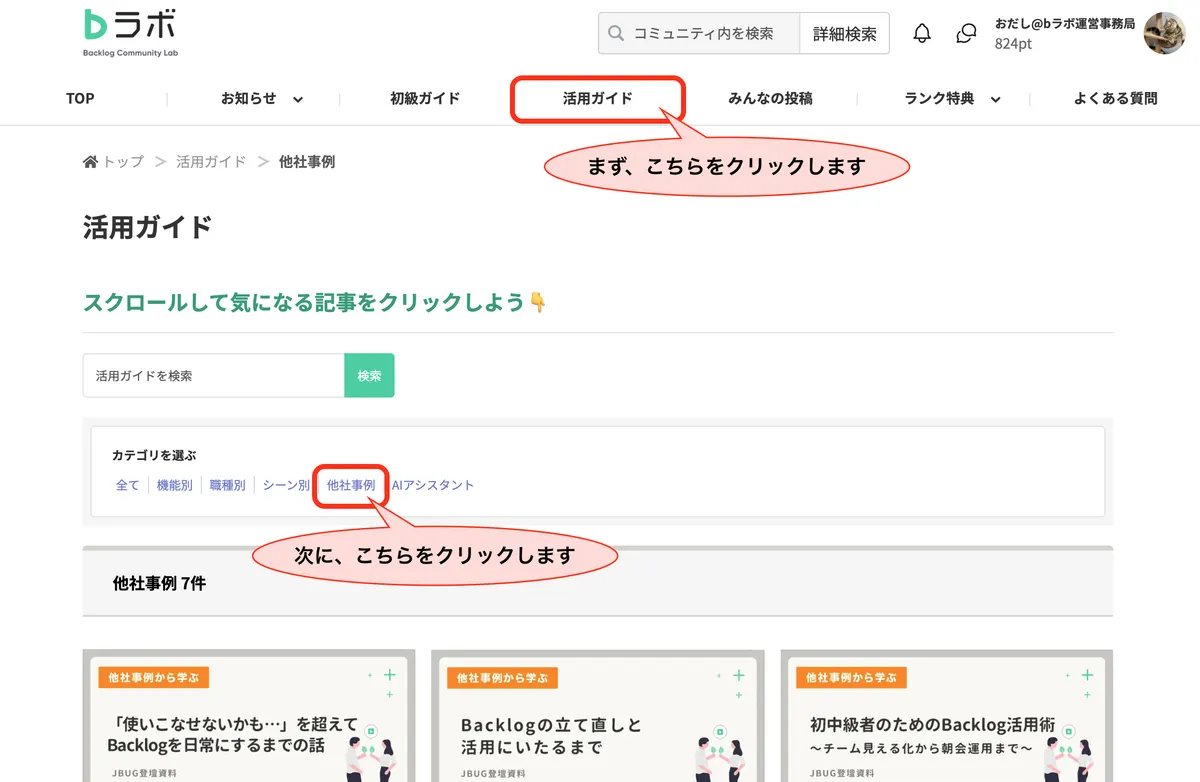Open the notifications bell

(x=922, y=34)
